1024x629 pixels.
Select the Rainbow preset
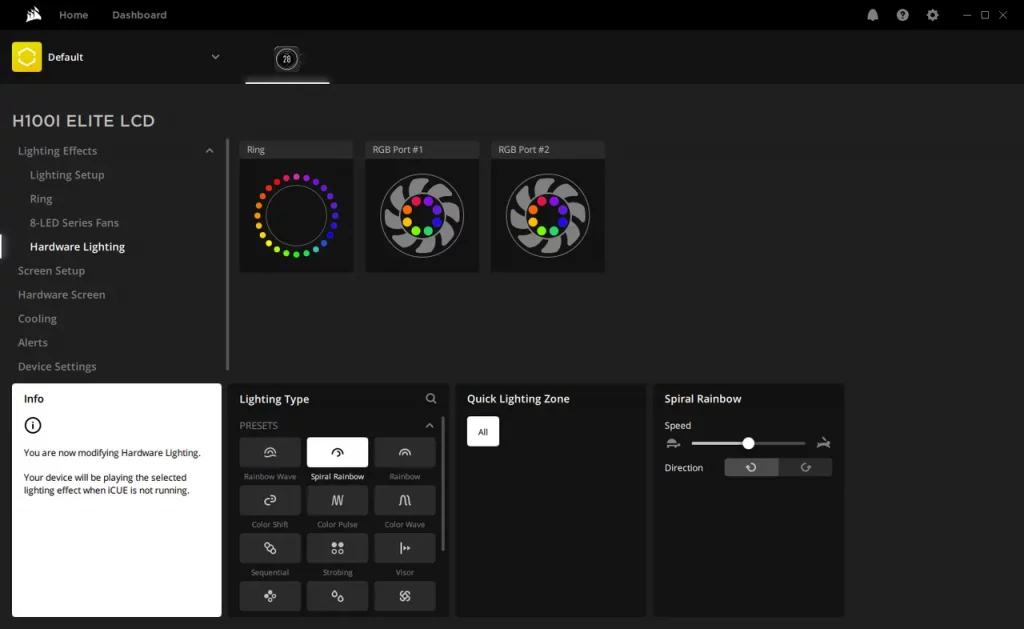[405, 452]
